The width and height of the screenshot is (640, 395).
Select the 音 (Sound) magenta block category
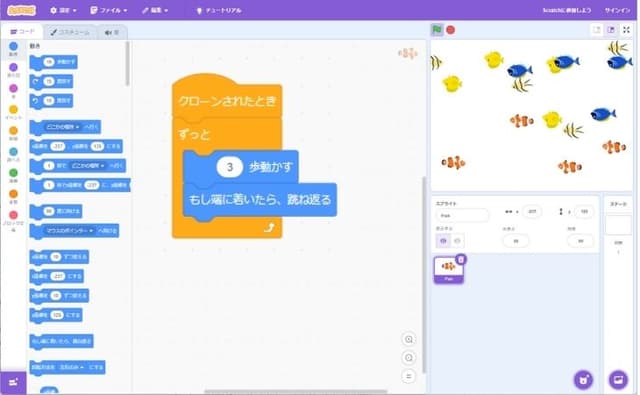point(13,91)
